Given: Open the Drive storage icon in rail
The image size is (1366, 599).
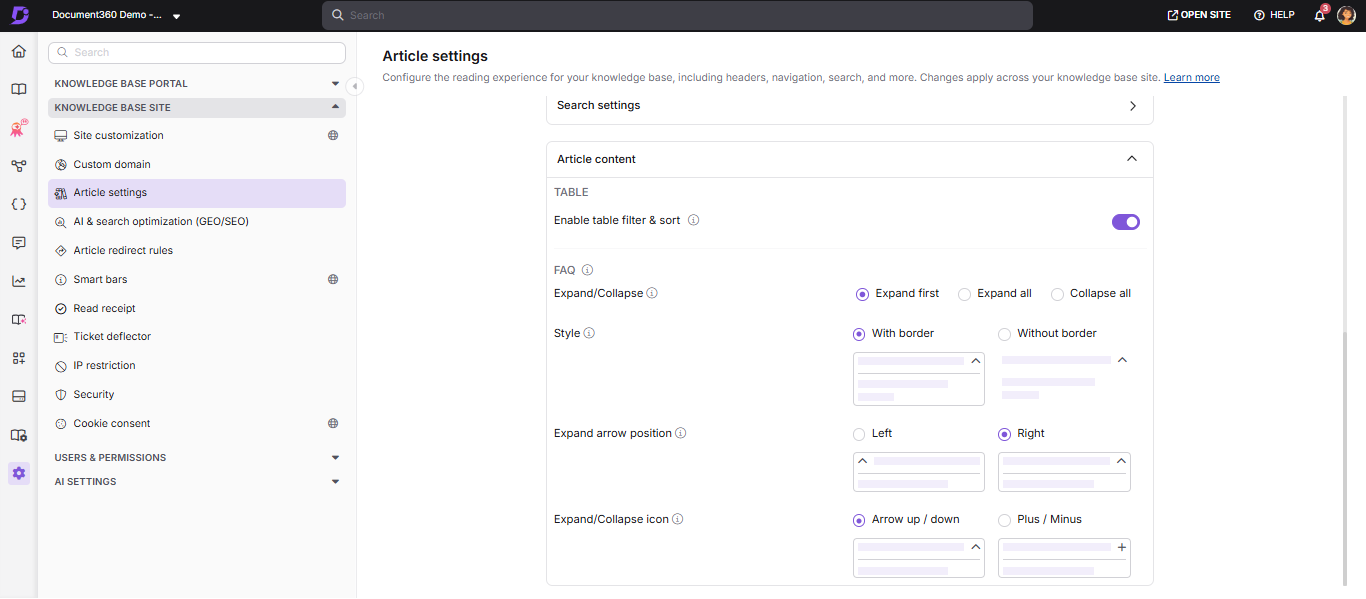Looking at the screenshot, I should pos(19,396).
